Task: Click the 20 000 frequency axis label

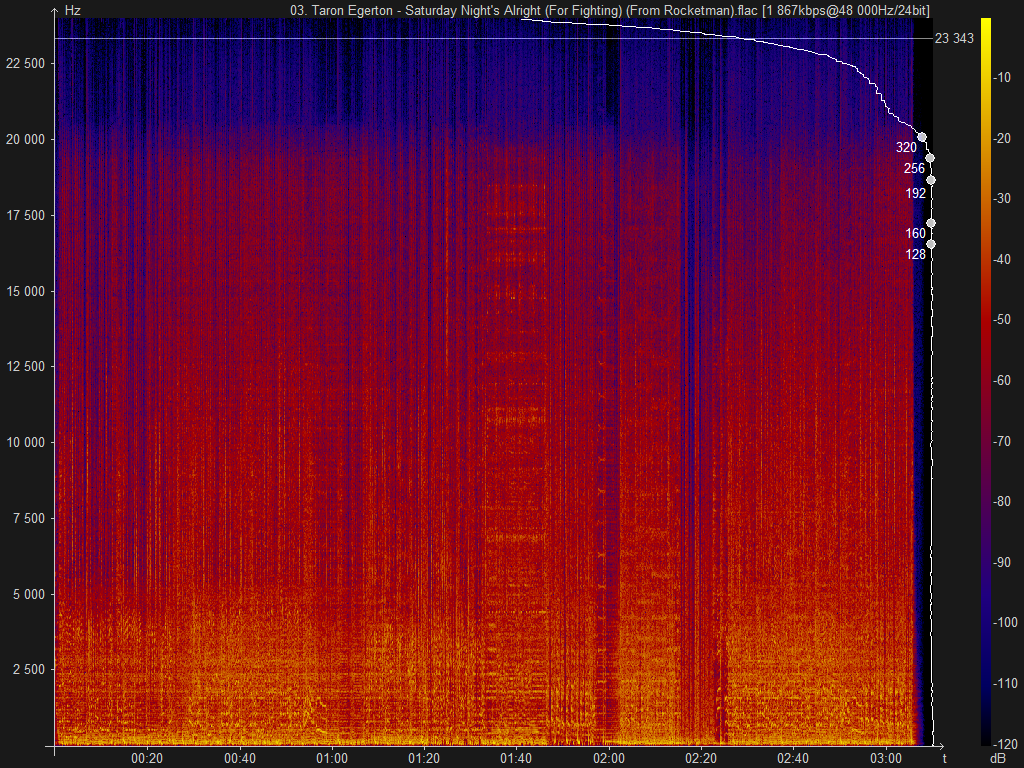Action: pos(25,140)
